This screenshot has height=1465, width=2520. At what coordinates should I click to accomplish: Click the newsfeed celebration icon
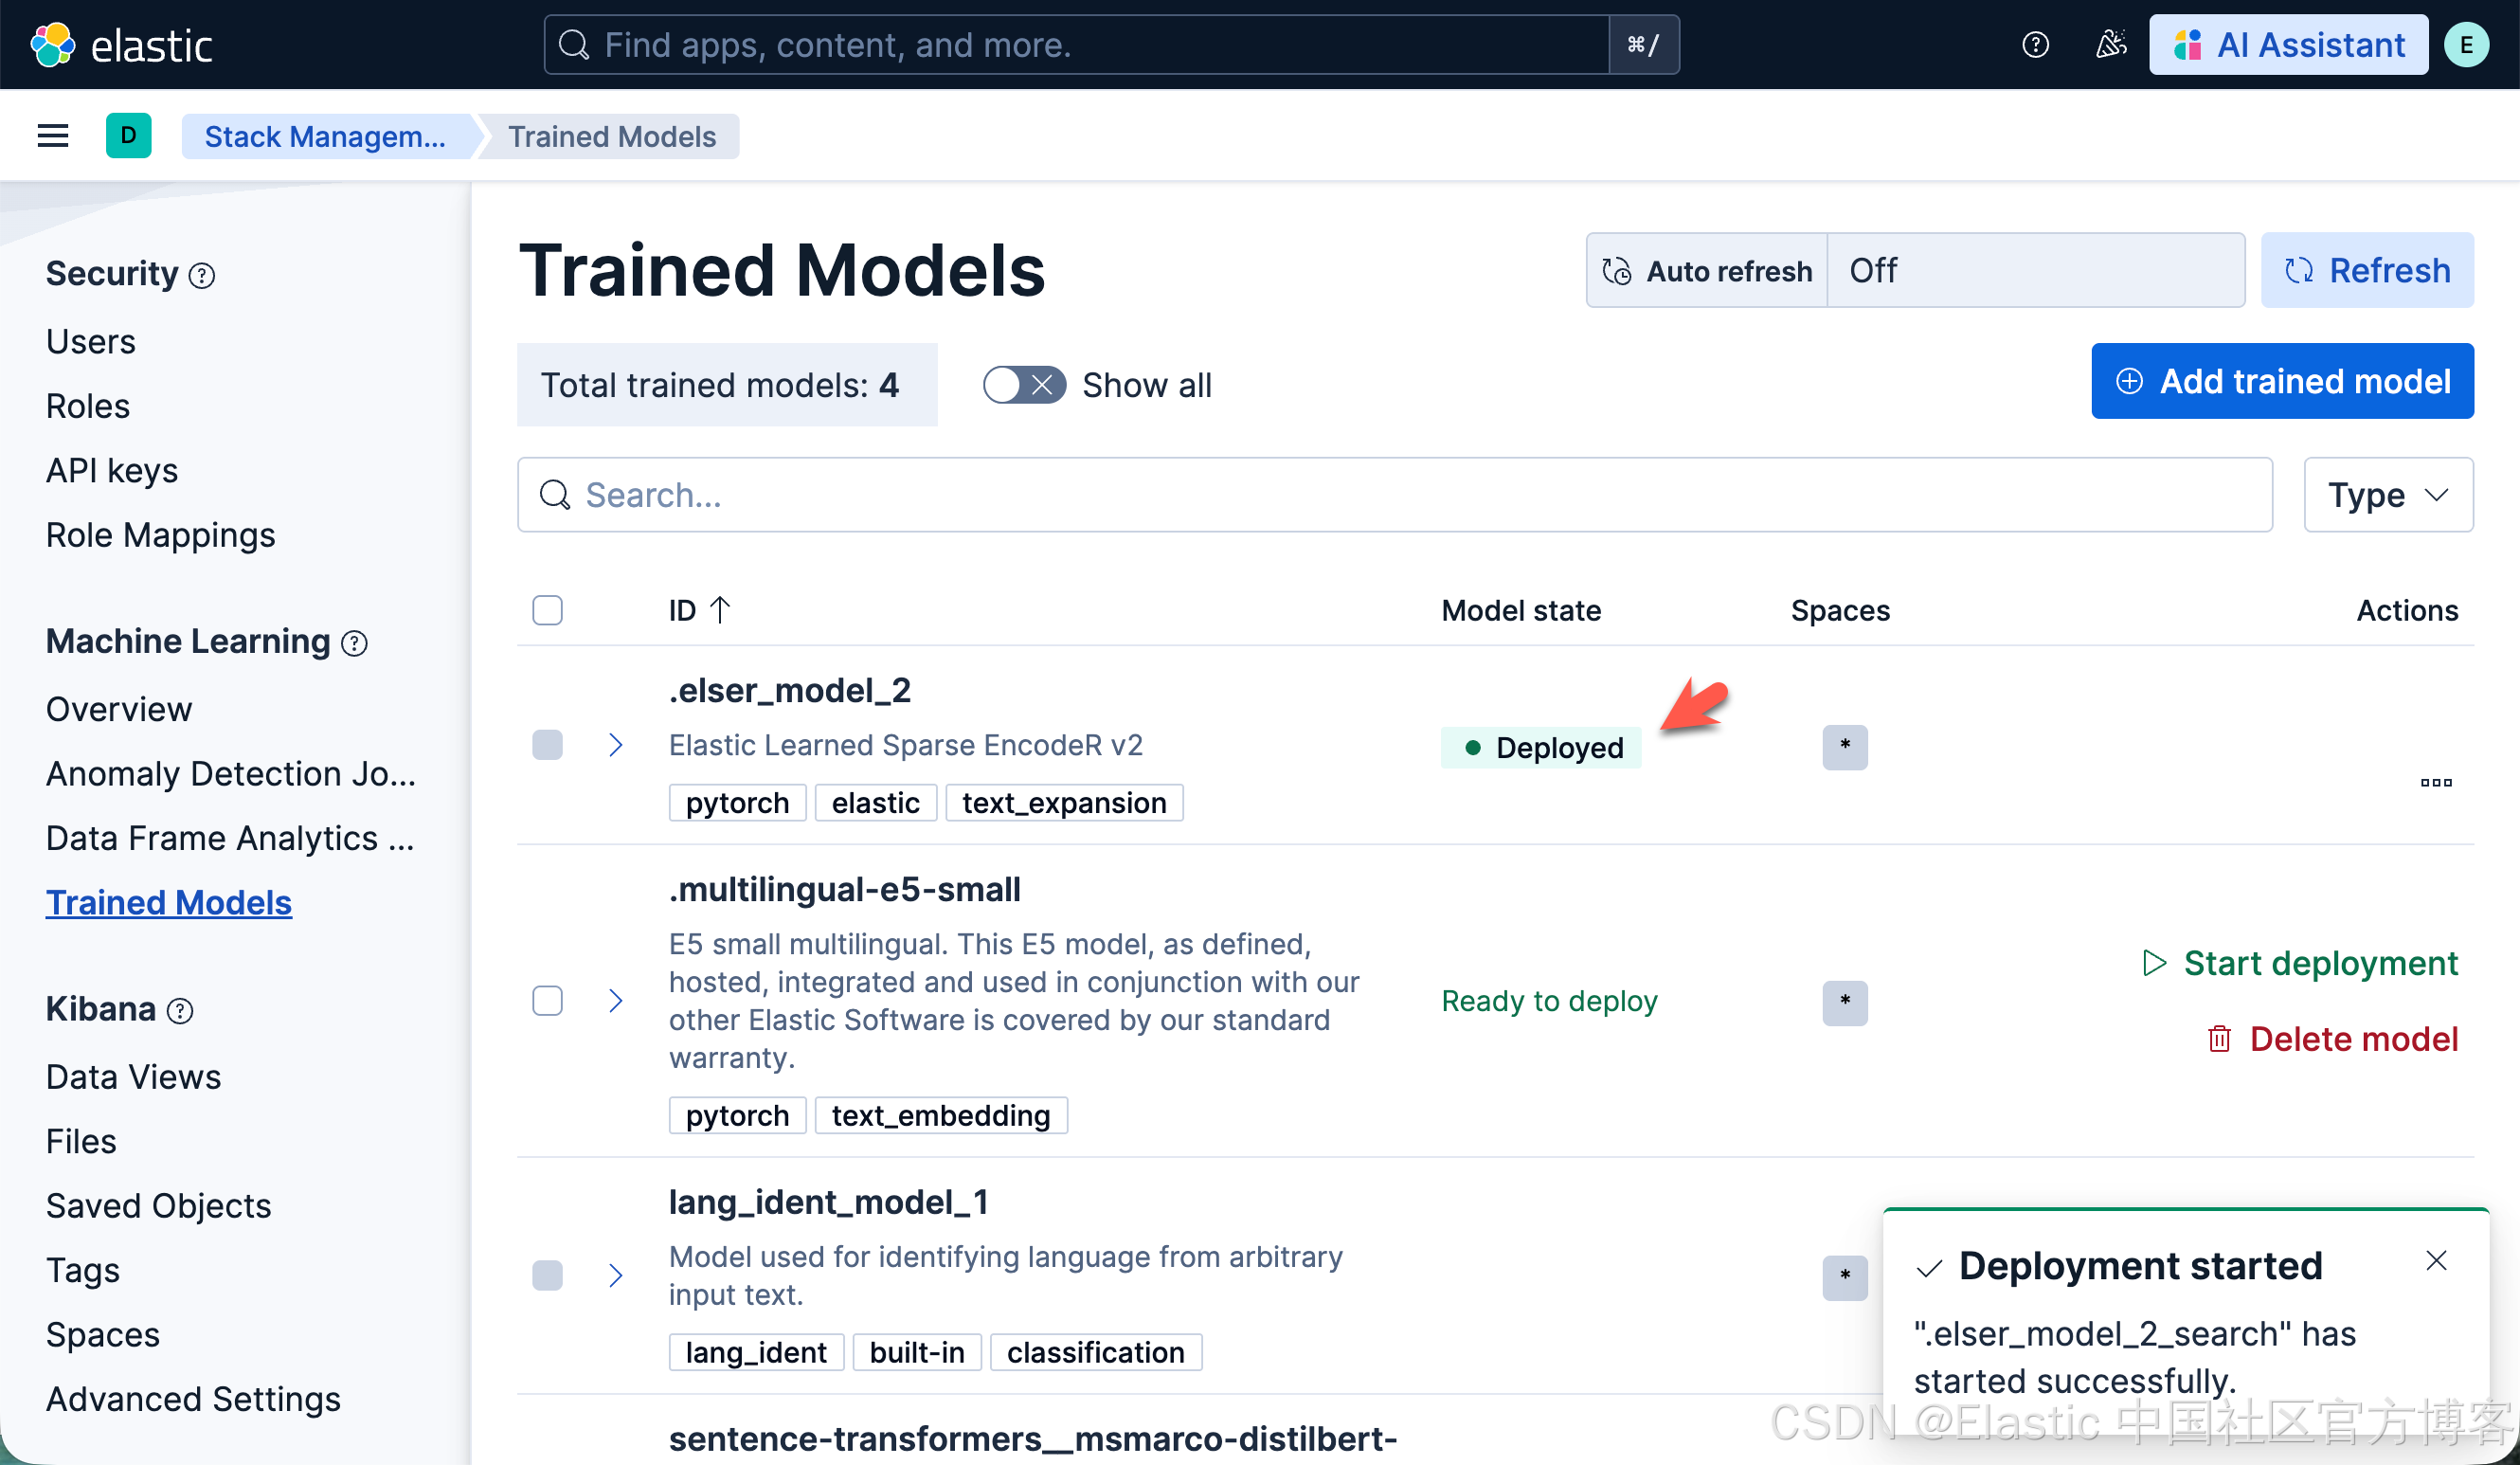(2110, 45)
